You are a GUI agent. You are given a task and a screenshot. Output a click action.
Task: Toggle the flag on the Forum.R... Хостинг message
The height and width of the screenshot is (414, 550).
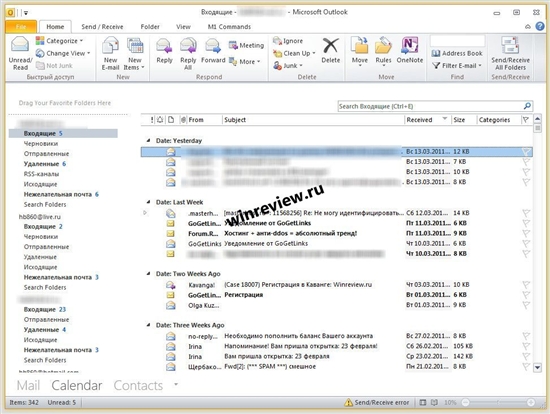525,234
